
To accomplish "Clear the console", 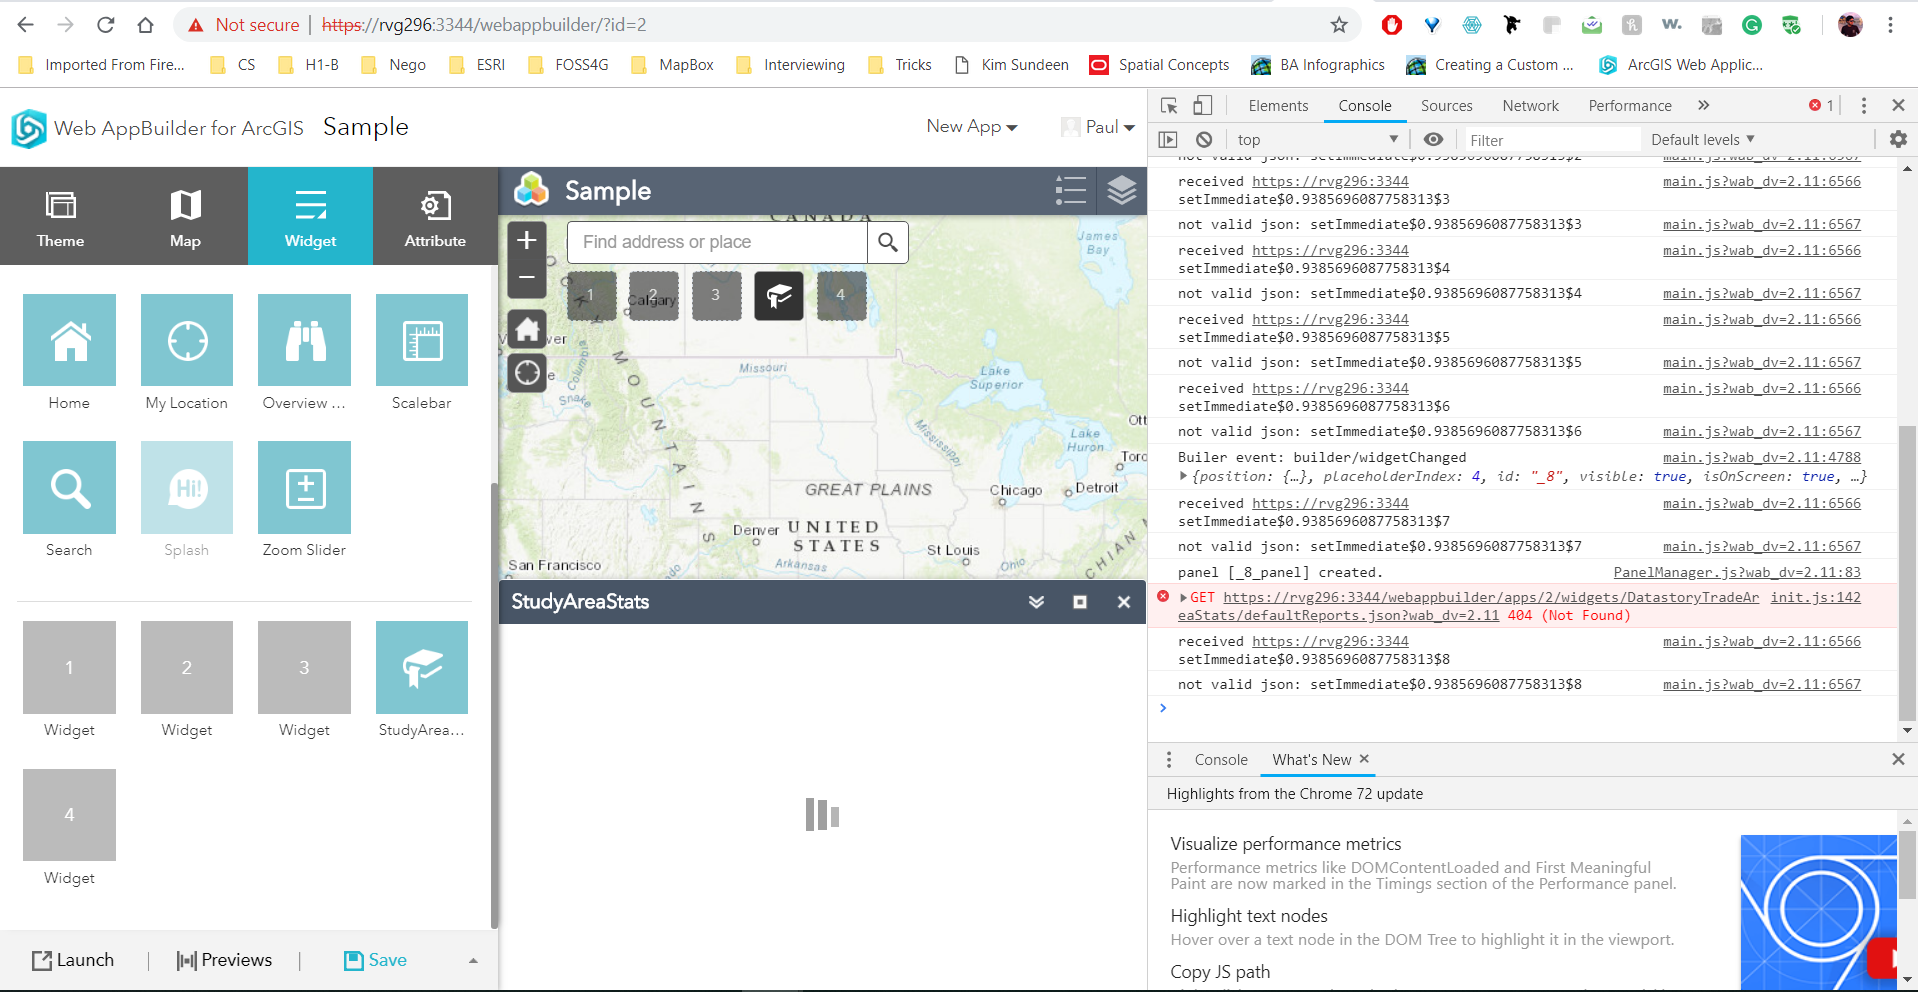I will (1204, 140).
